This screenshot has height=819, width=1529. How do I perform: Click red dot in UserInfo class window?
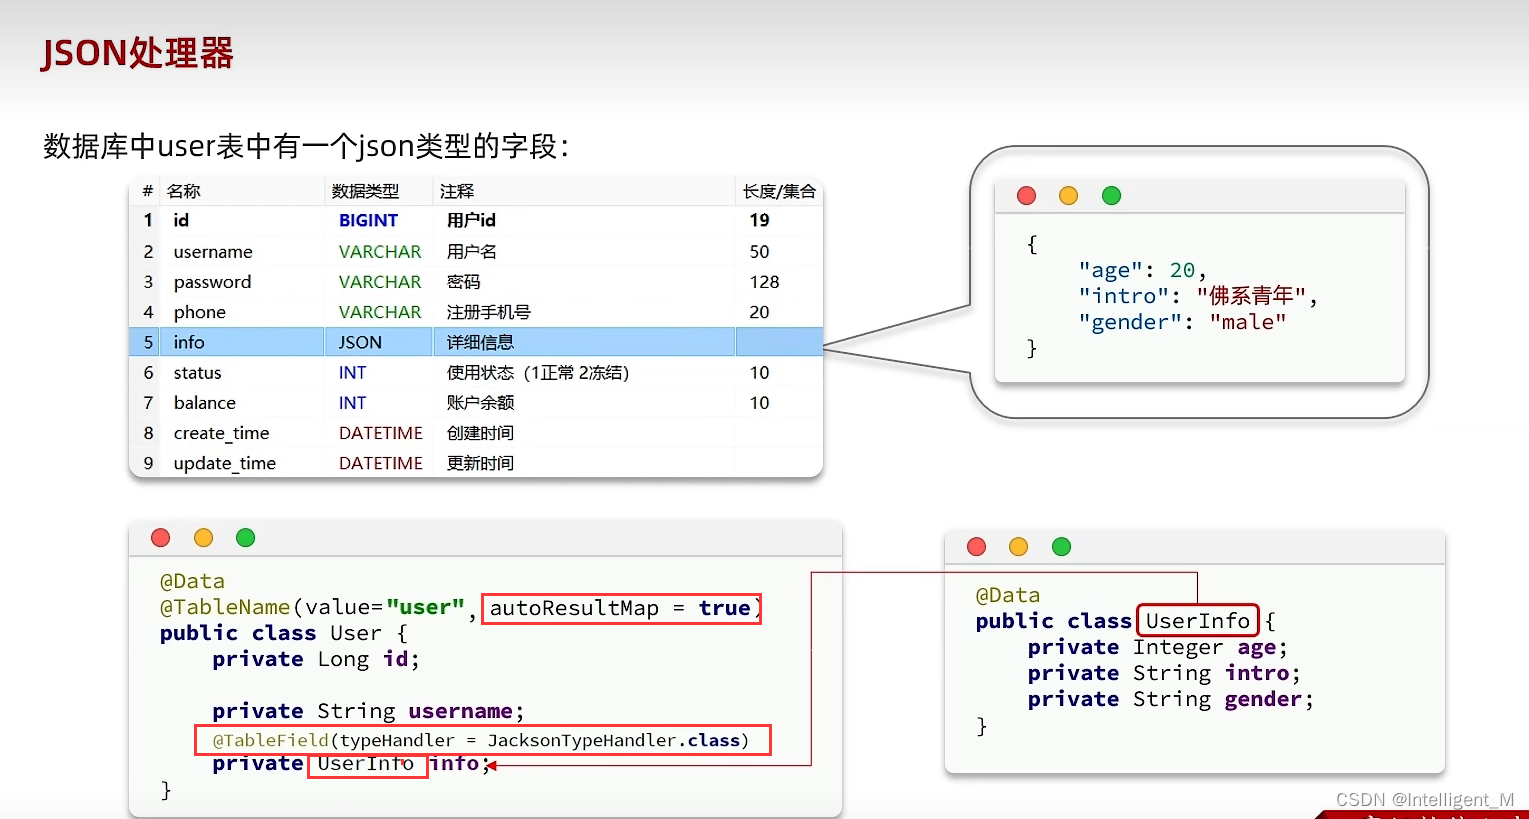pyautogui.click(x=977, y=547)
